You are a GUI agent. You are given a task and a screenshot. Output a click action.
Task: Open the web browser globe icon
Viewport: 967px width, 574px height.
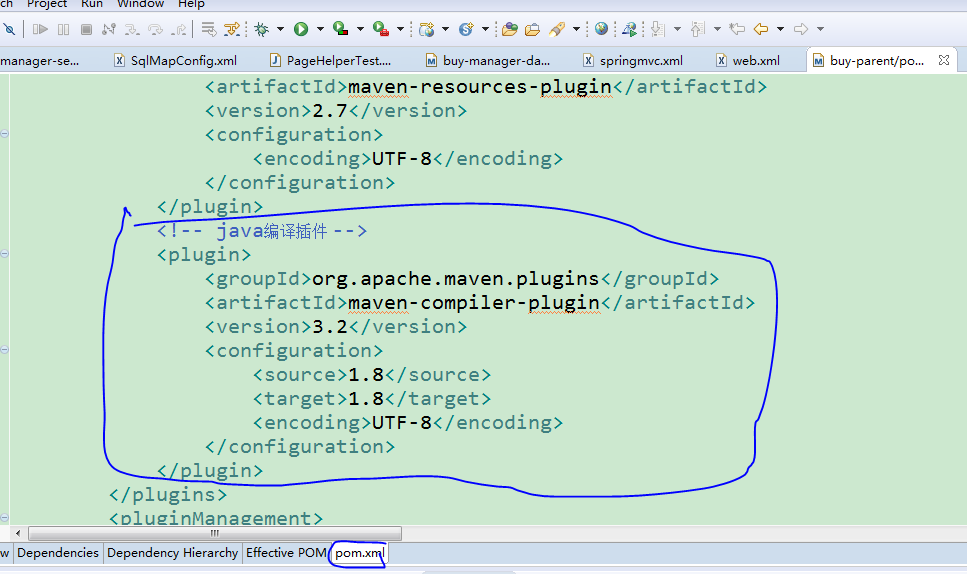pos(601,29)
